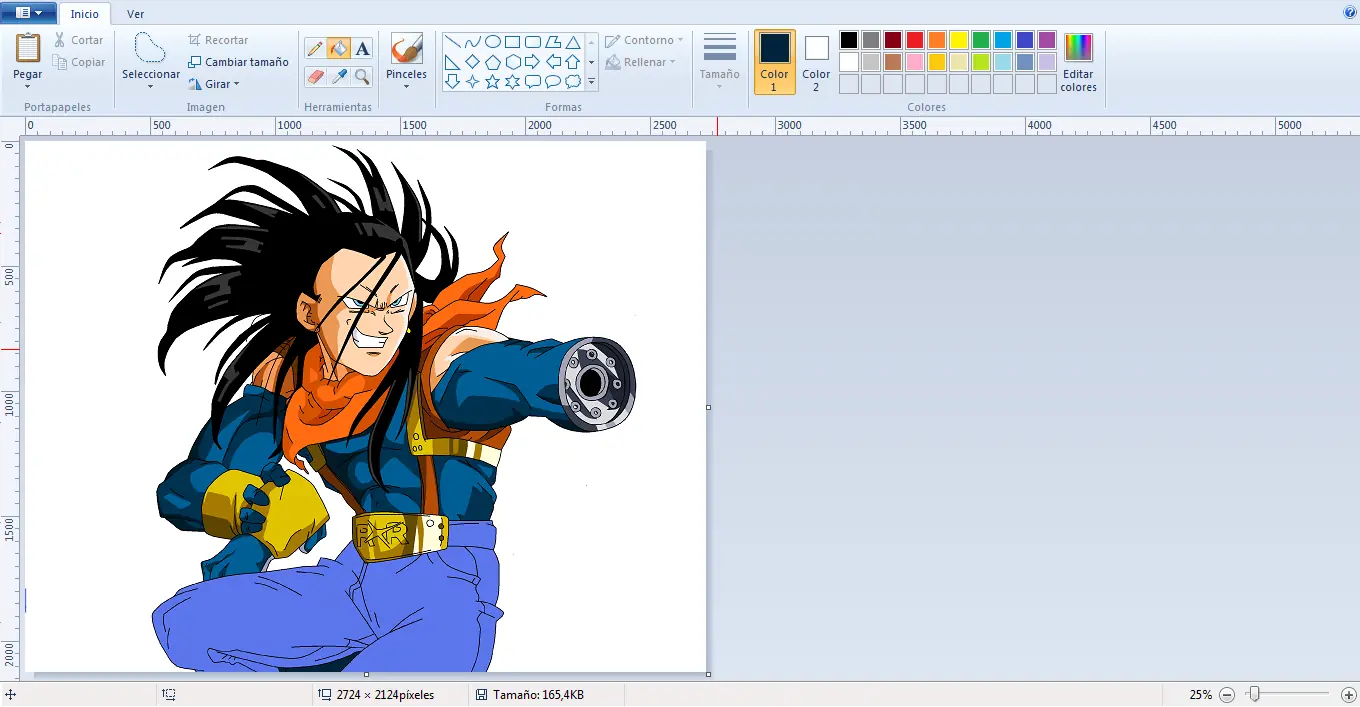1360x707 pixels.
Task: Choose the up arrow shape
Action: click(573, 62)
